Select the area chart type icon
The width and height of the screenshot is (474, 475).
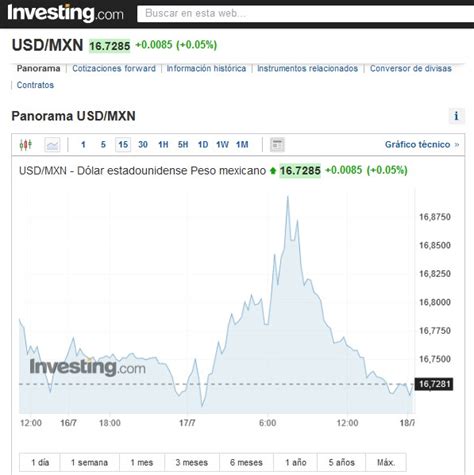(x=52, y=145)
